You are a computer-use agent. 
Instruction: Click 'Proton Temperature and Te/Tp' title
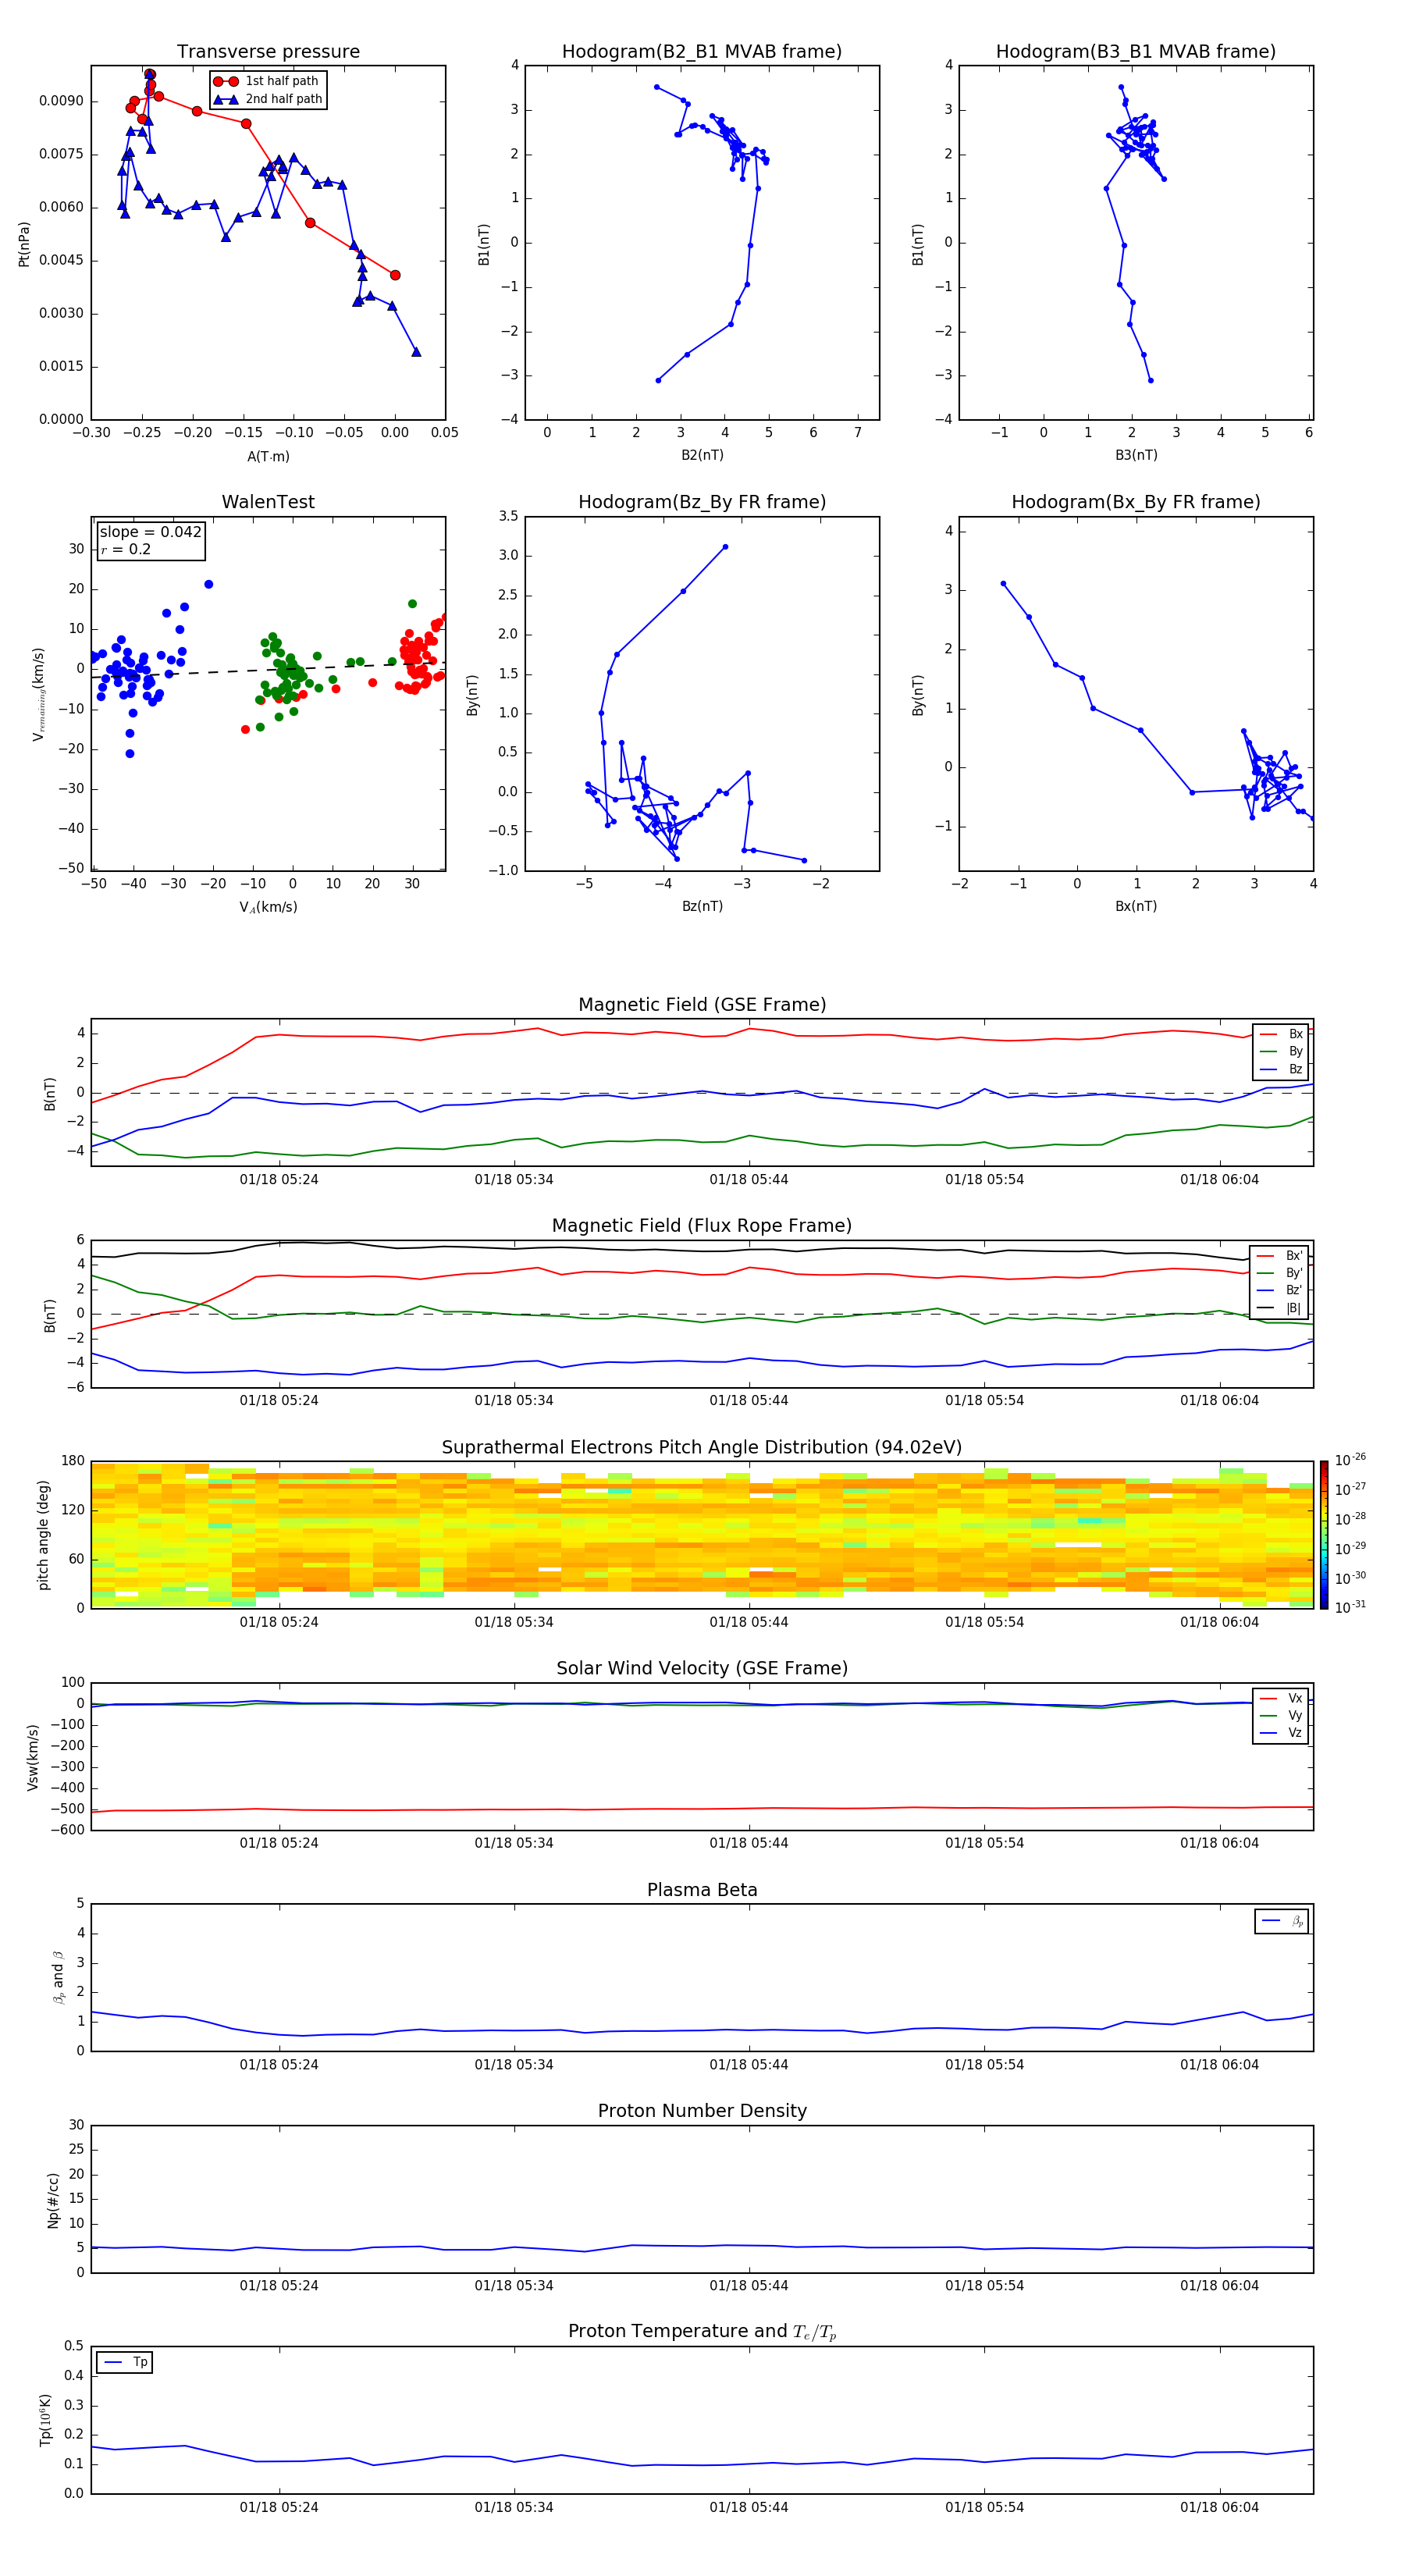(x=702, y=2332)
